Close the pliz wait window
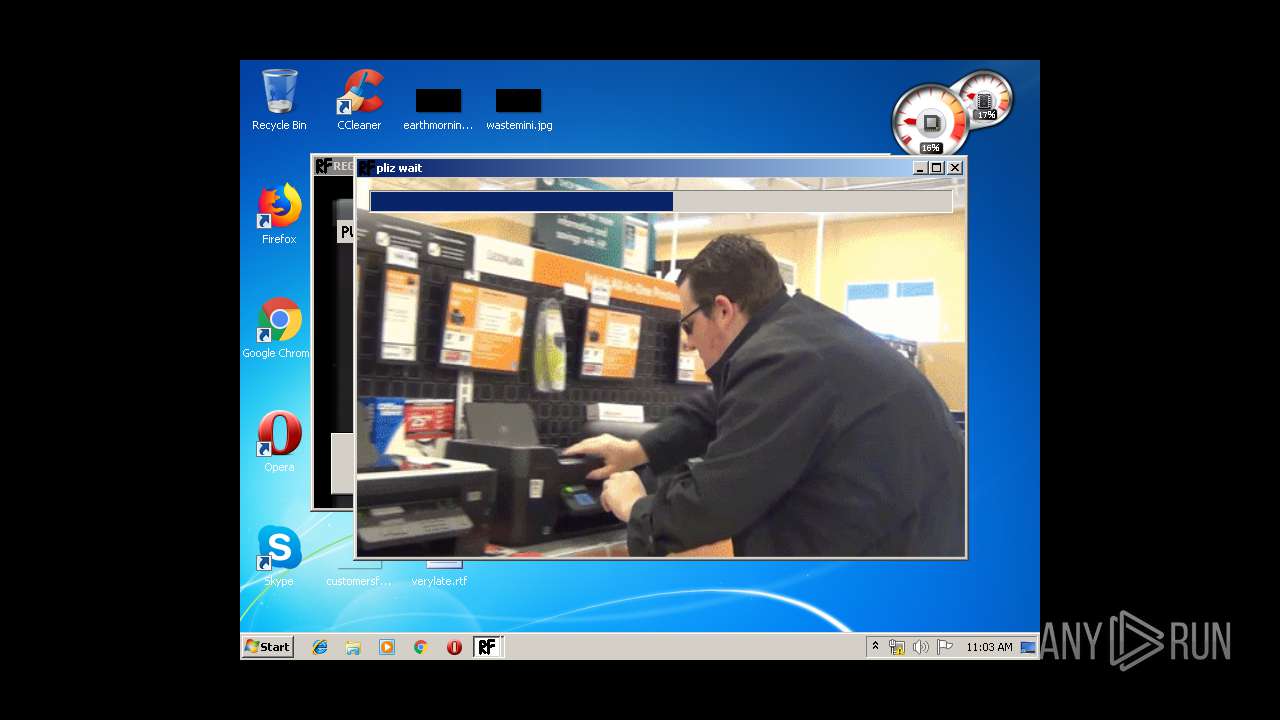This screenshot has width=1280, height=720. pyautogui.click(x=955, y=168)
